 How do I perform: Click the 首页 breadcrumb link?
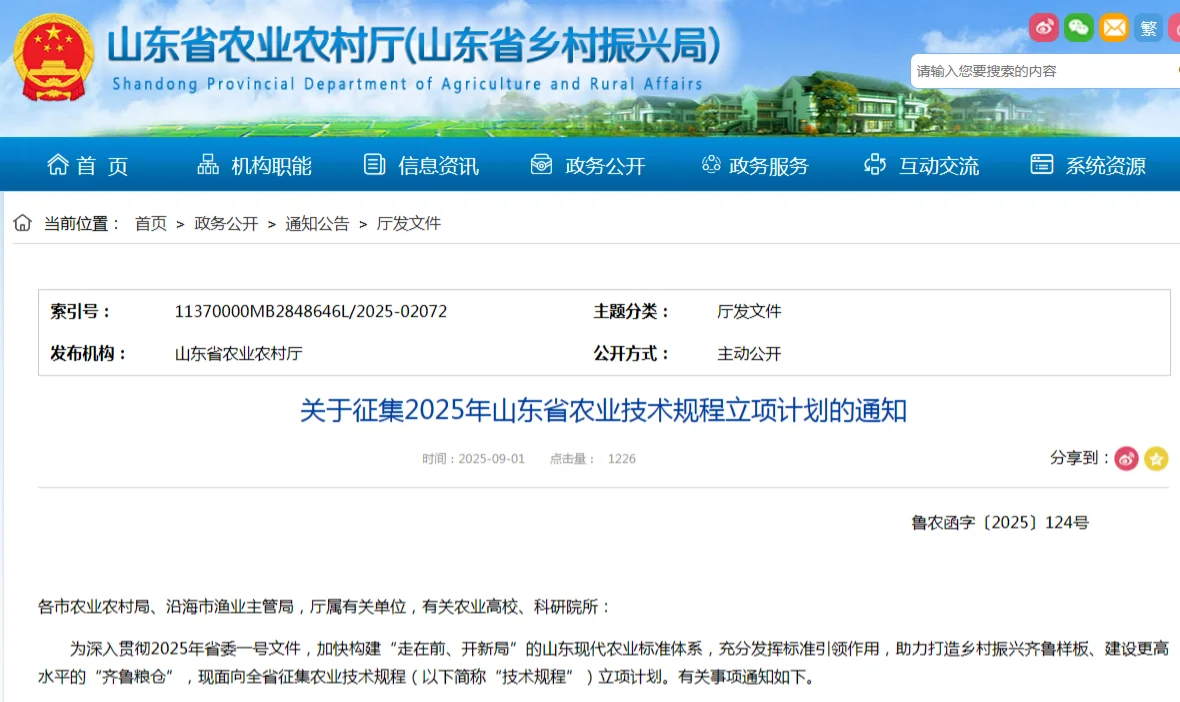pyautogui.click(x=150, y=223)
